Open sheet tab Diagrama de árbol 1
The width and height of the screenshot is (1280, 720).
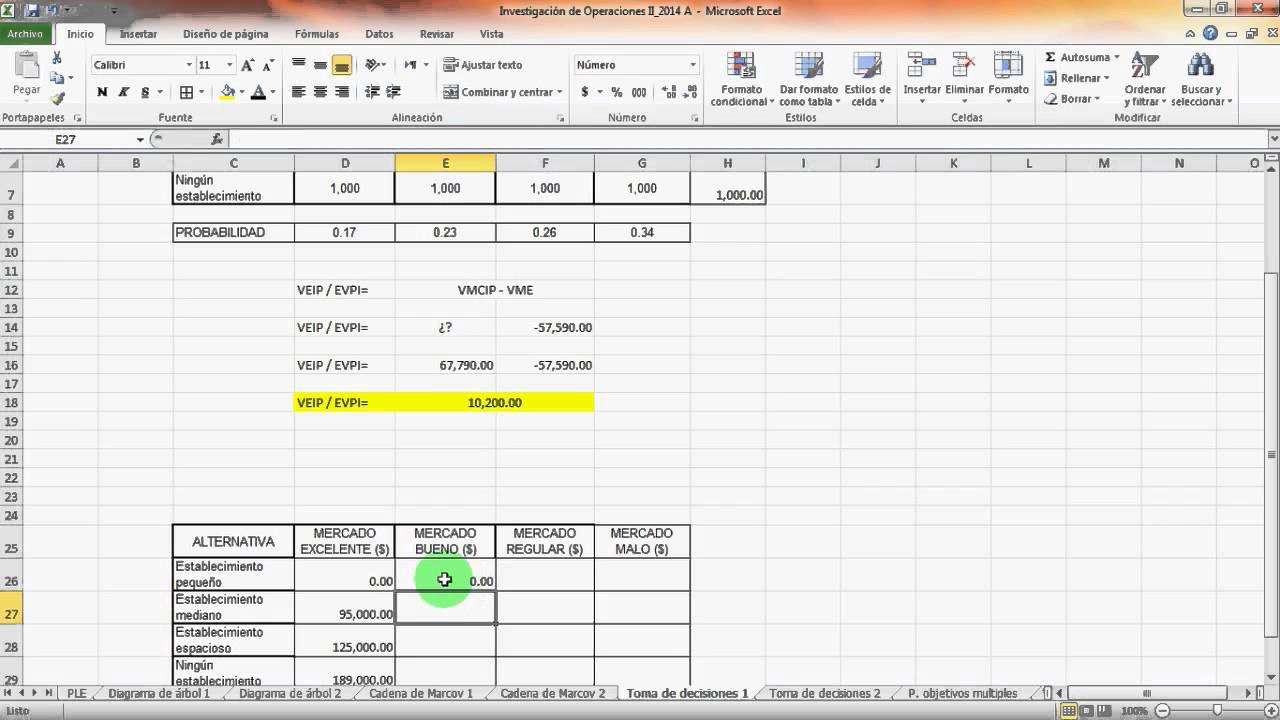click(159, 693)
